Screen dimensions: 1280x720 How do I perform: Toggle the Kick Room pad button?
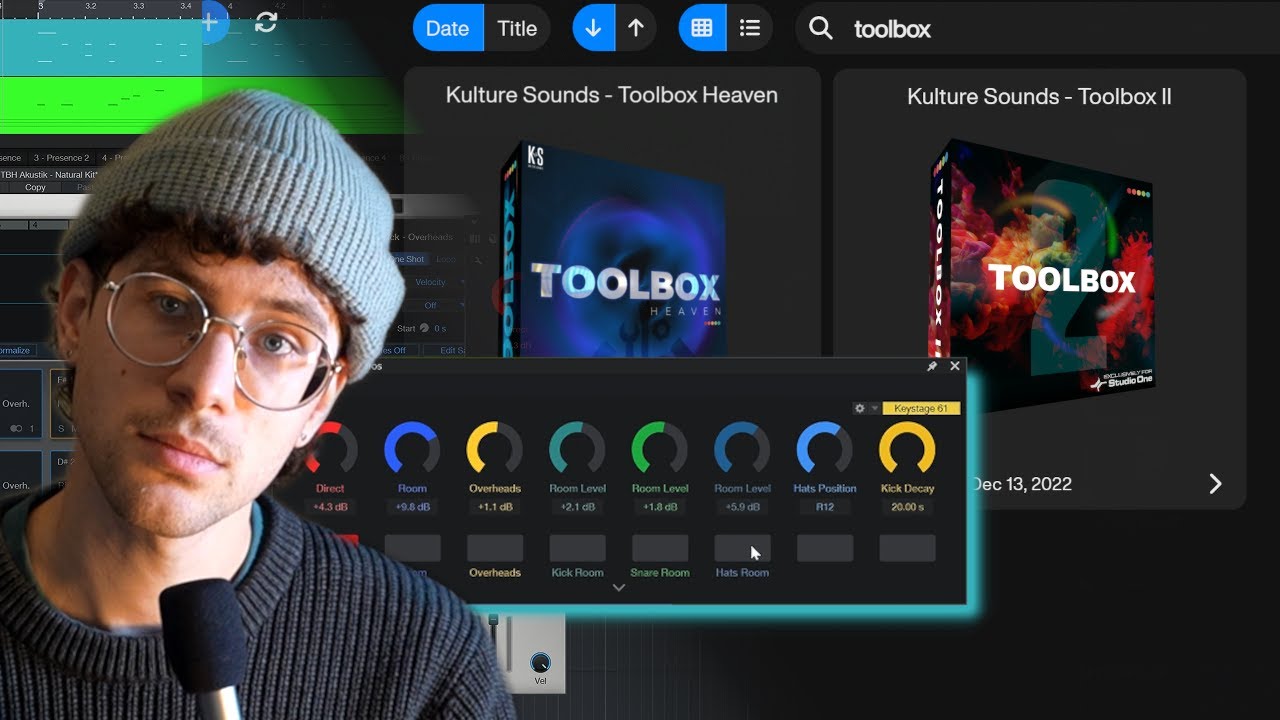pyautogui.click(x=577, y=548)
